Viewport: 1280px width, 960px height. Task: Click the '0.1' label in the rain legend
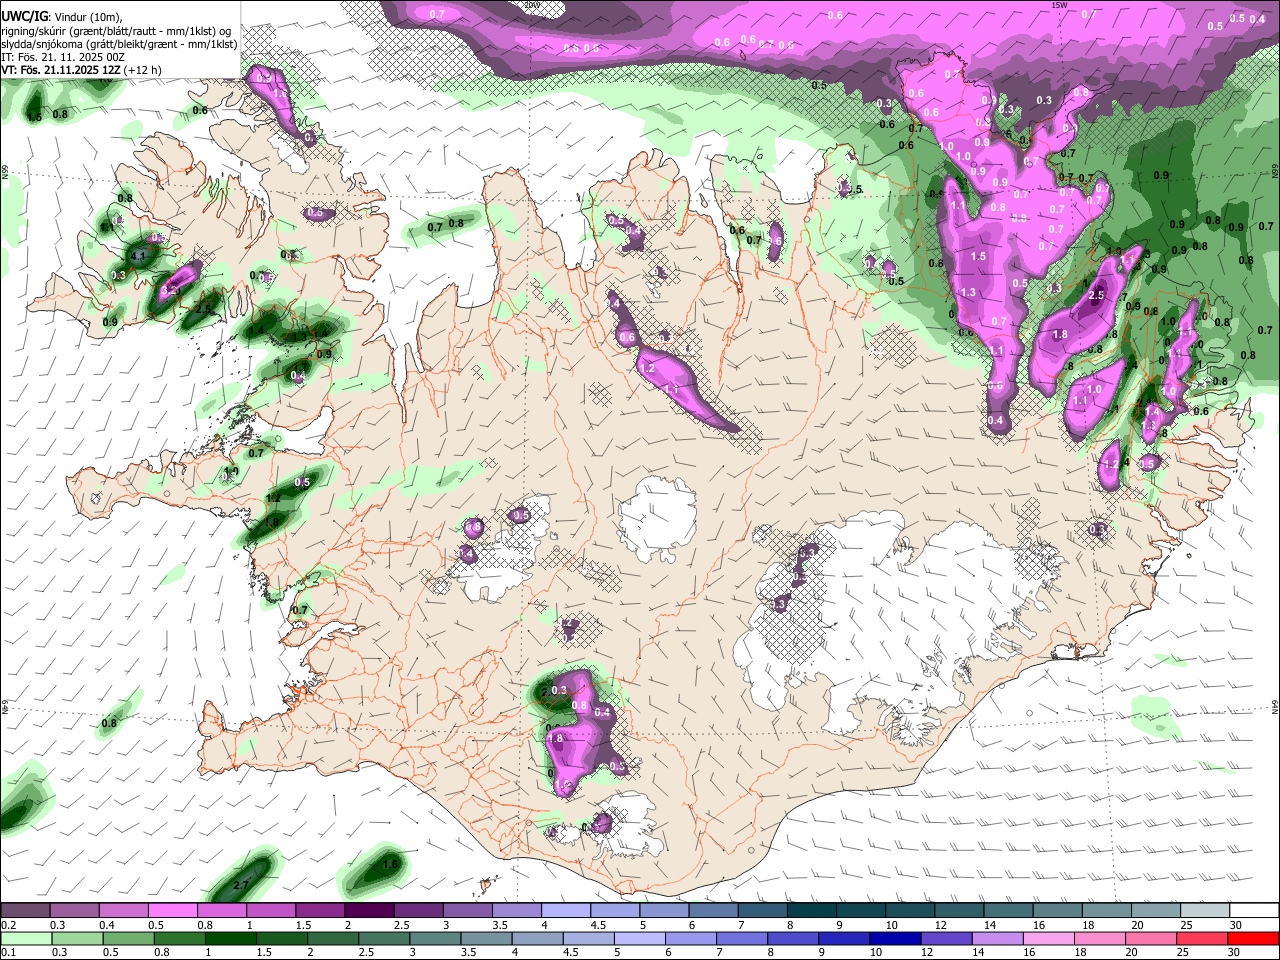6,952
